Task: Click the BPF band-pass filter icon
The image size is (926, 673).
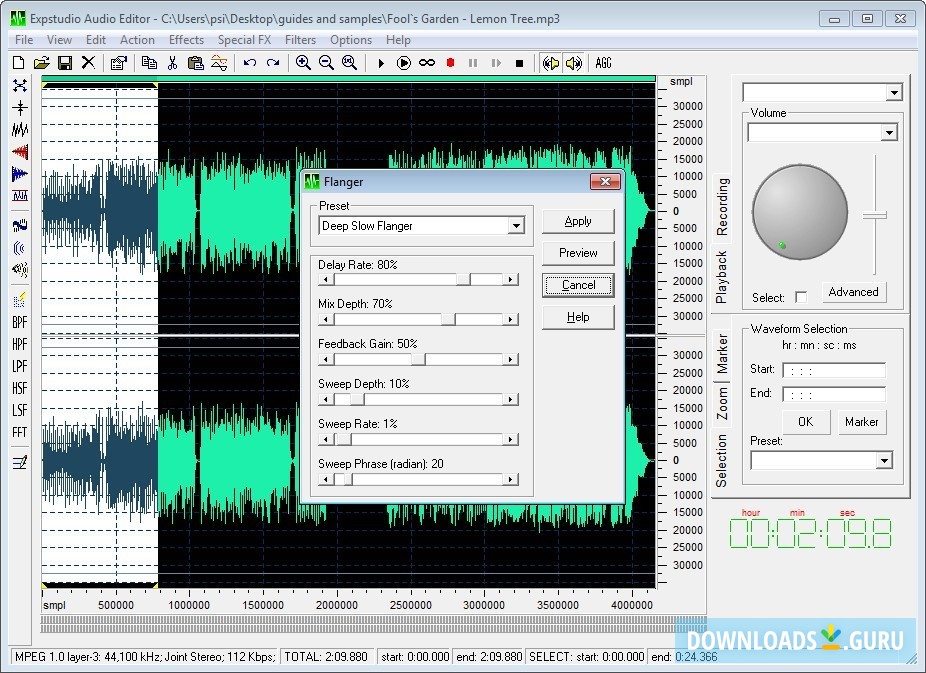Action: tap(19, 322)
